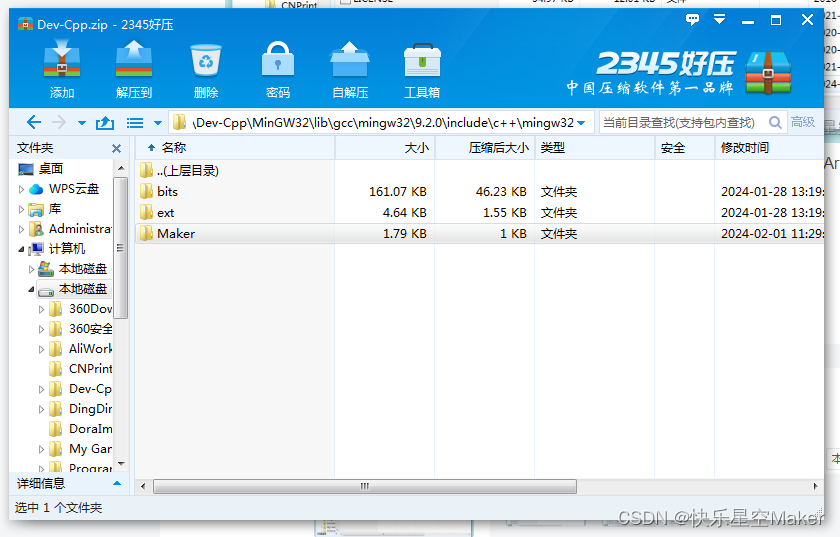Select the ..(上层目录) parent row
840x537 pixels.
tap(479, 171)
